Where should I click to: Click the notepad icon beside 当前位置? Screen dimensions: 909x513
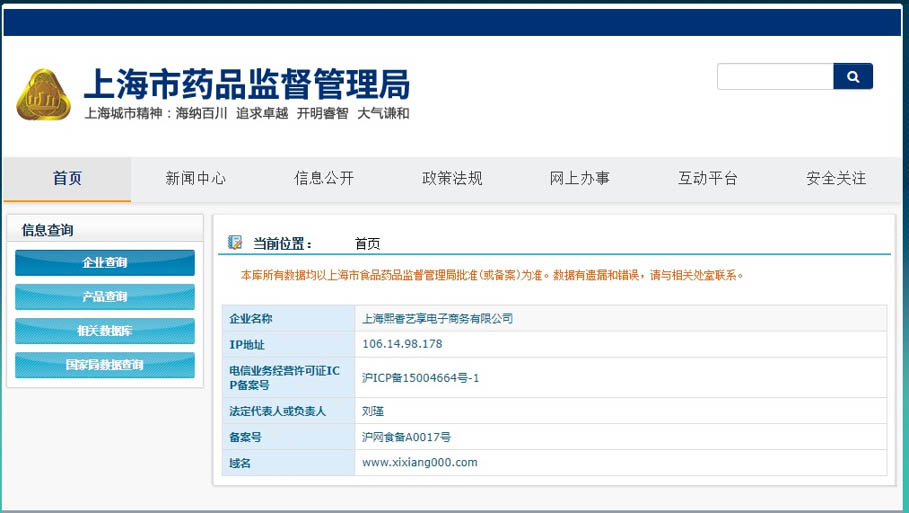point(235,243)
